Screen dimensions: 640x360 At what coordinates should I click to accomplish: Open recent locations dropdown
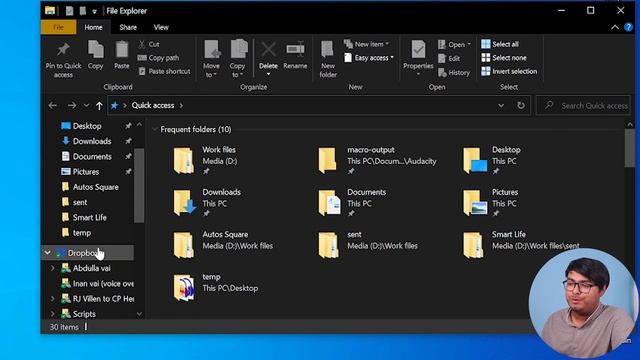pyautogui.click(x=86, y=105)
